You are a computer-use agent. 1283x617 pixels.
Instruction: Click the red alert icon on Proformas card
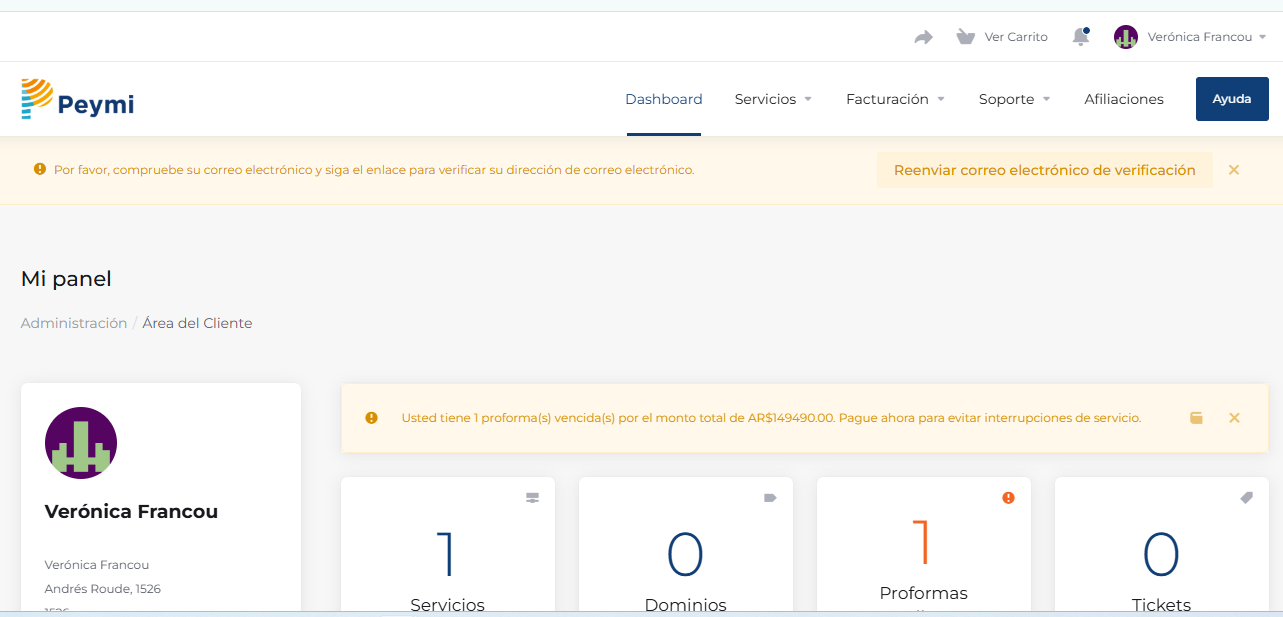click(x=1008, y=498)
